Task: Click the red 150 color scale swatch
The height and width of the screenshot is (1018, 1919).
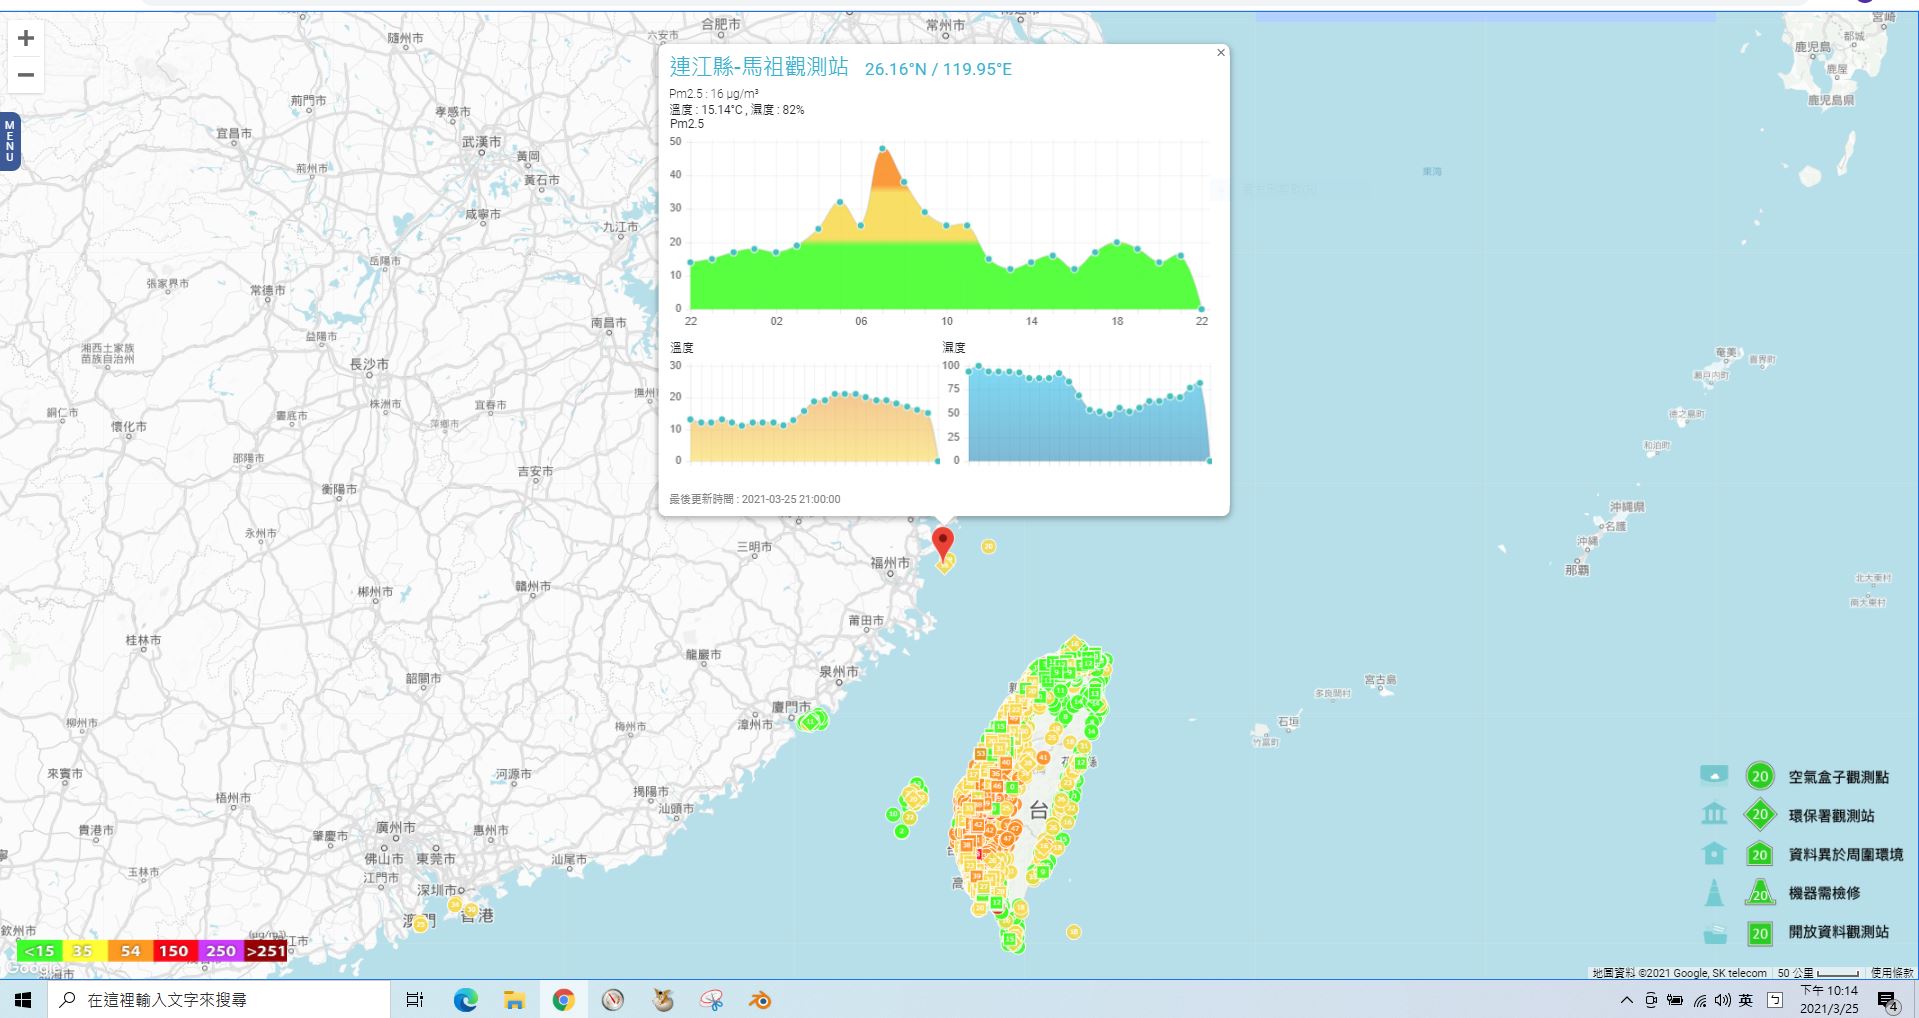Action: pos(175,951)
